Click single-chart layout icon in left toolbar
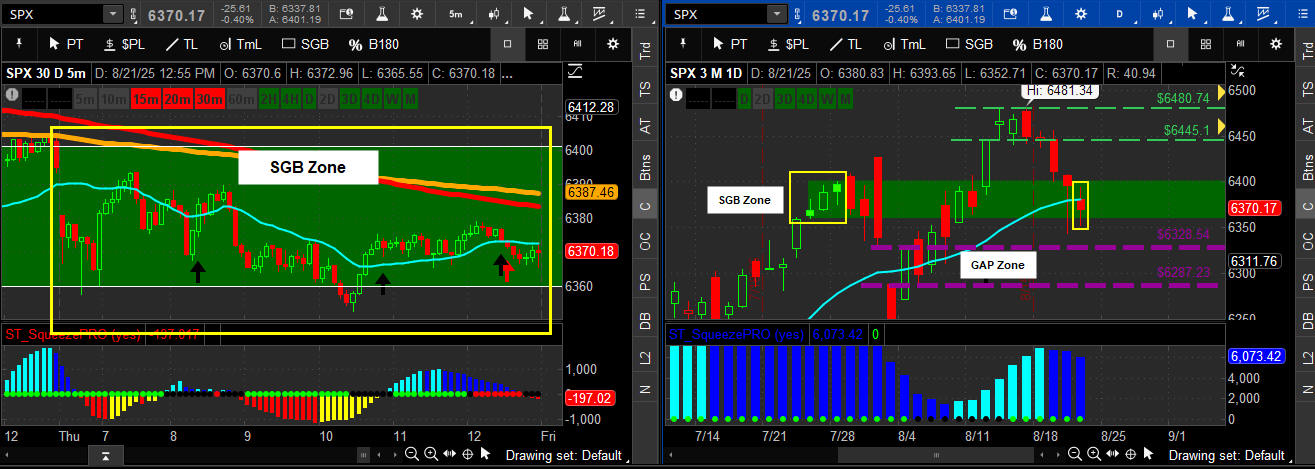 click(x=507, y=44)
